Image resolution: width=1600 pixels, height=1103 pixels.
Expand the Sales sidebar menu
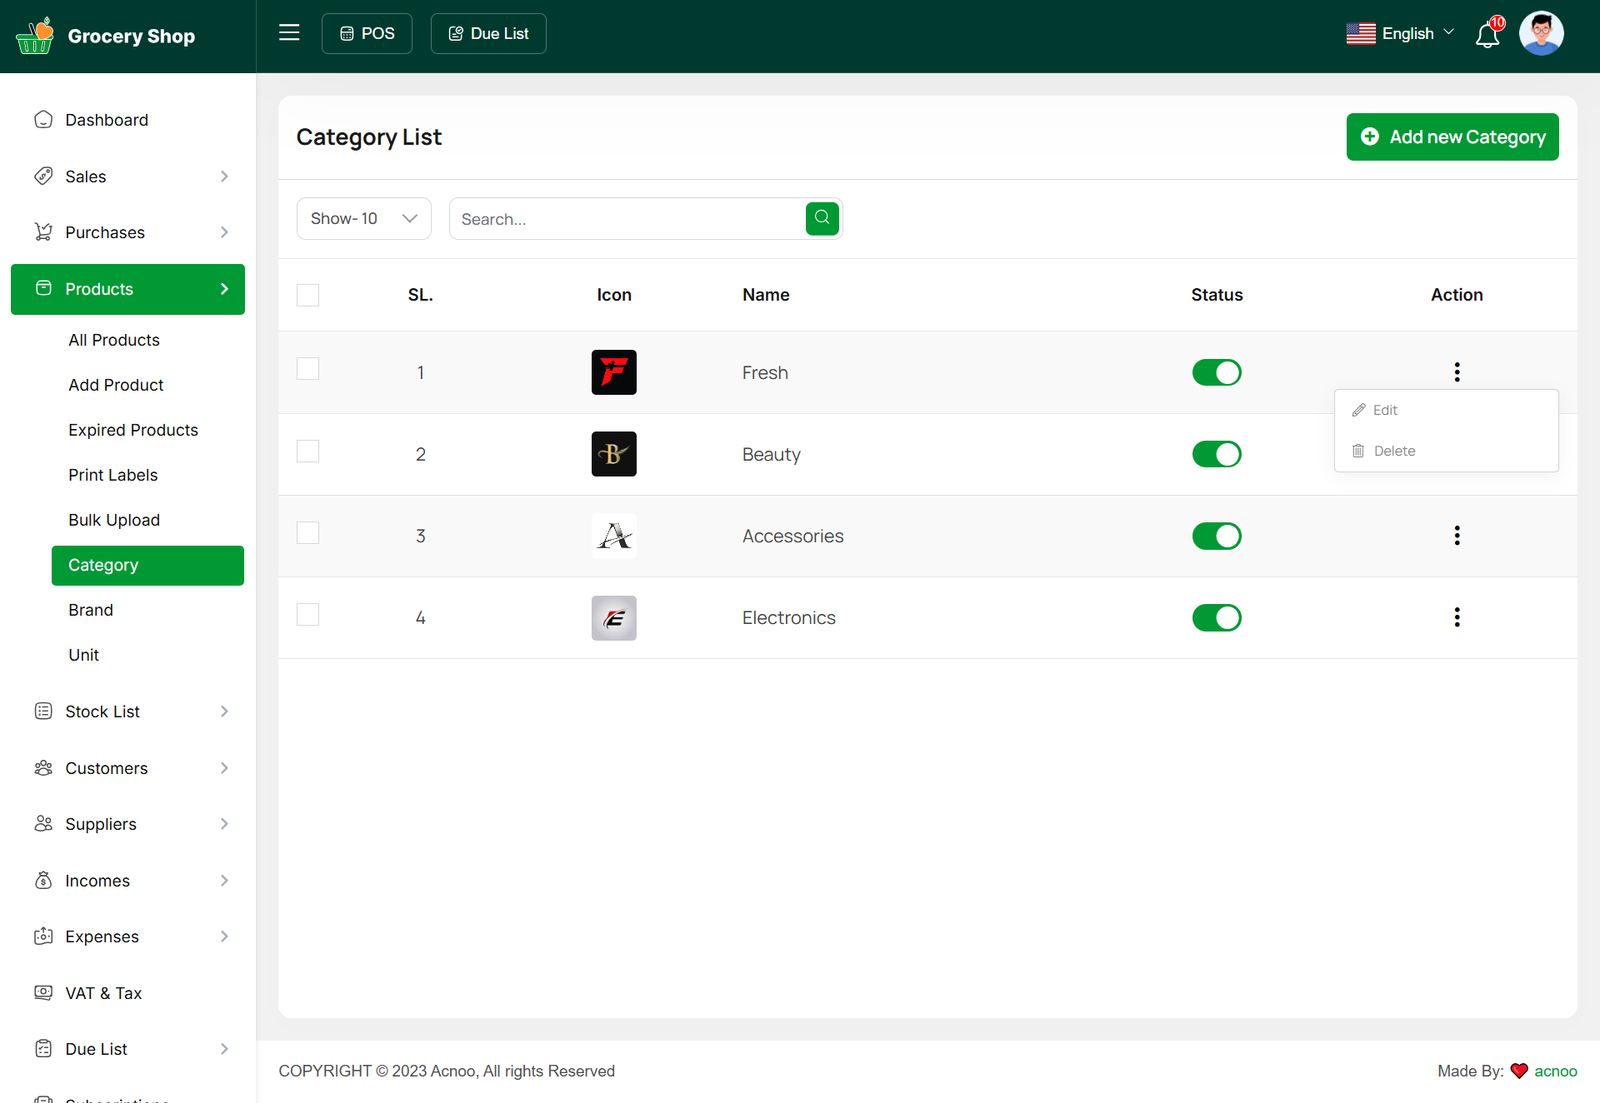[128, 177]
